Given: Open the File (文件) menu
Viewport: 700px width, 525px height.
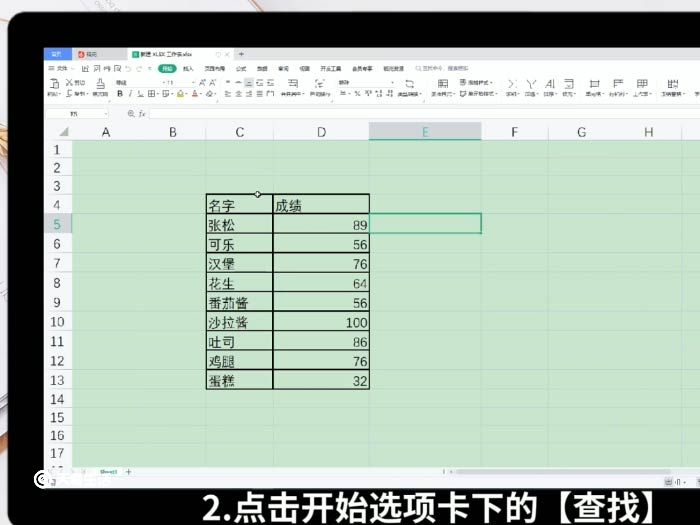Looking at the screenshot, I should [62, 68].
